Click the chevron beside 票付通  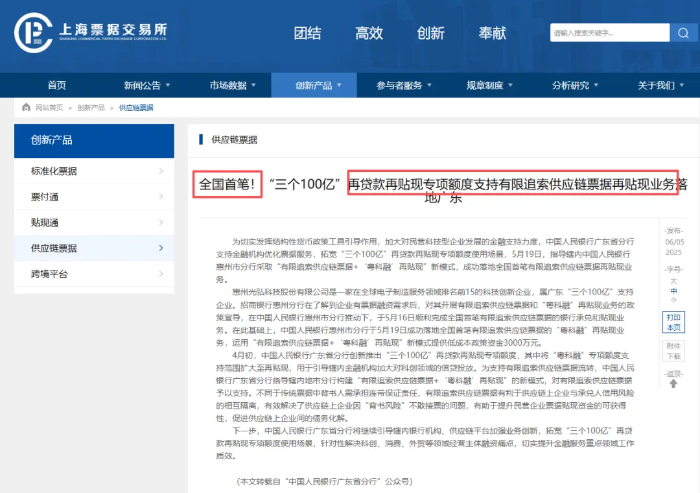click(x=161, y=196)
